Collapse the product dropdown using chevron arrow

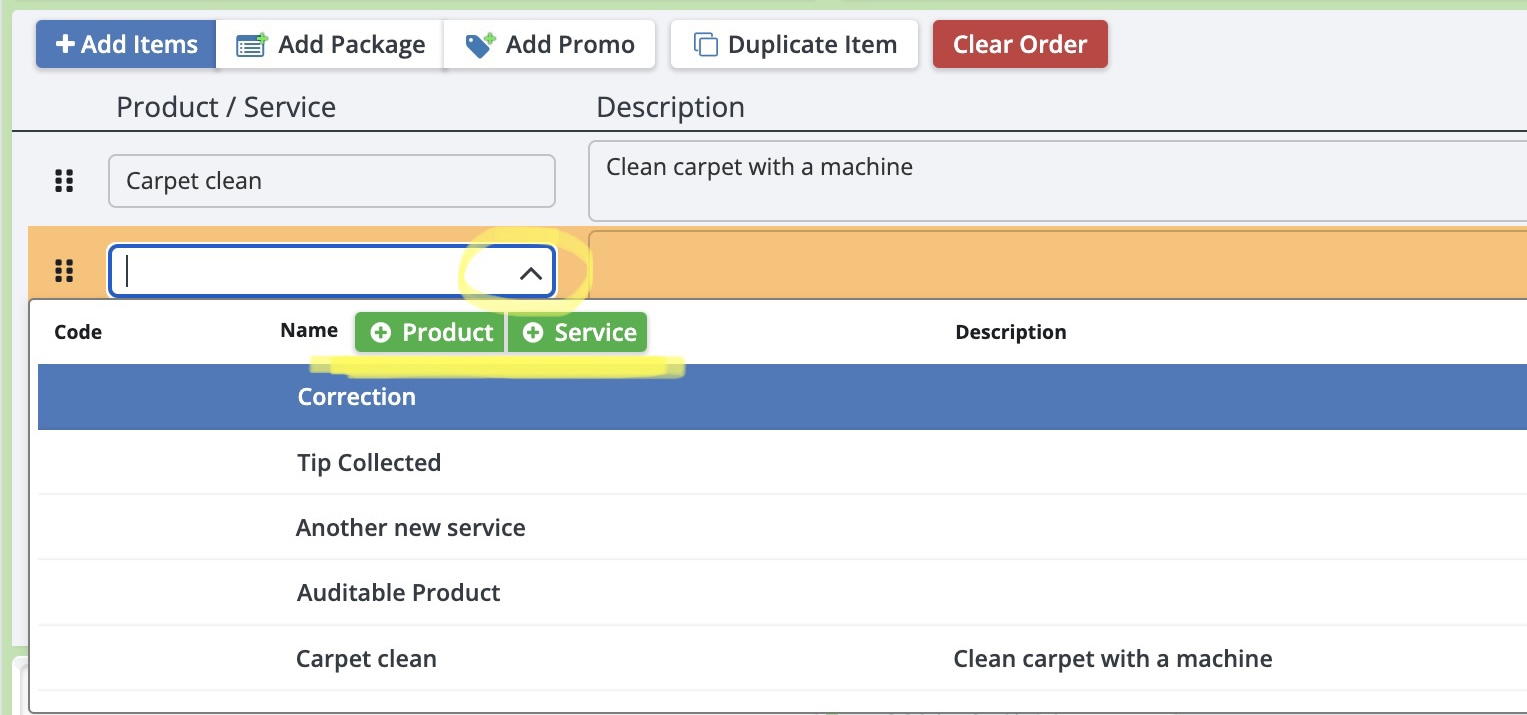click(531, 273)
